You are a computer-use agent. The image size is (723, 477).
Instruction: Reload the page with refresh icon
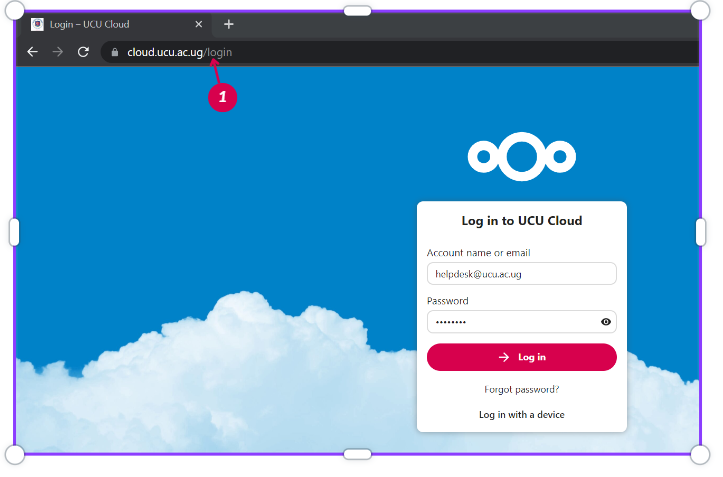tap(83, 52)
